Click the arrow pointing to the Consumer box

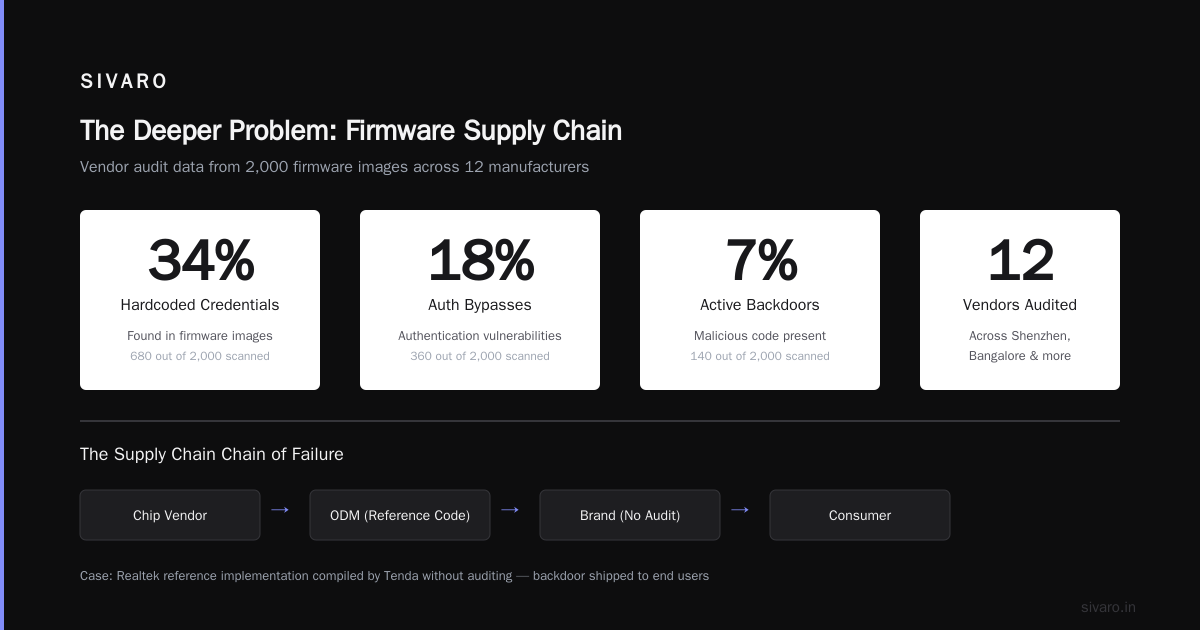pos(740,510)
